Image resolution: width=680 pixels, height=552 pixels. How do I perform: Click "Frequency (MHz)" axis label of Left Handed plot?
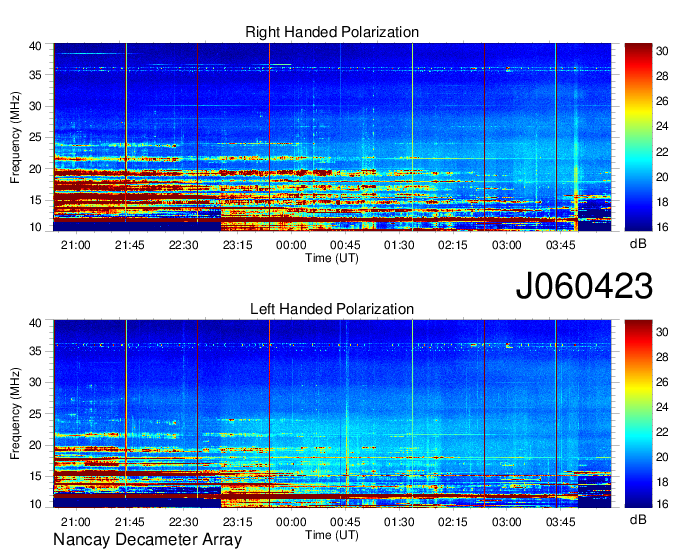[15, 414]
